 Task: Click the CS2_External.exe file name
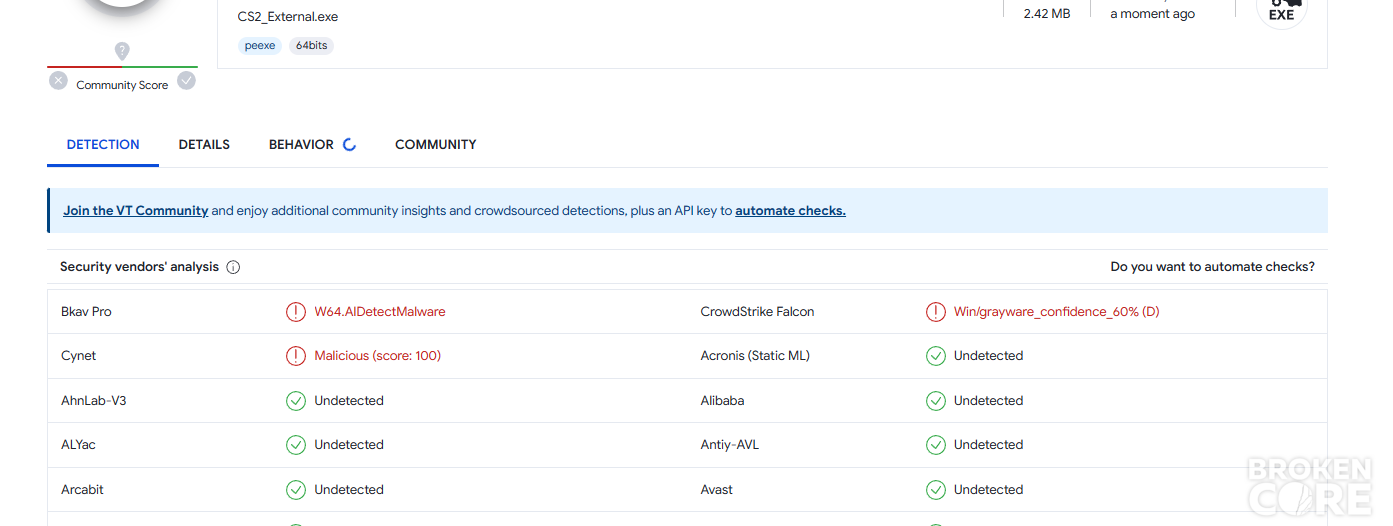[x=288, y=17]
